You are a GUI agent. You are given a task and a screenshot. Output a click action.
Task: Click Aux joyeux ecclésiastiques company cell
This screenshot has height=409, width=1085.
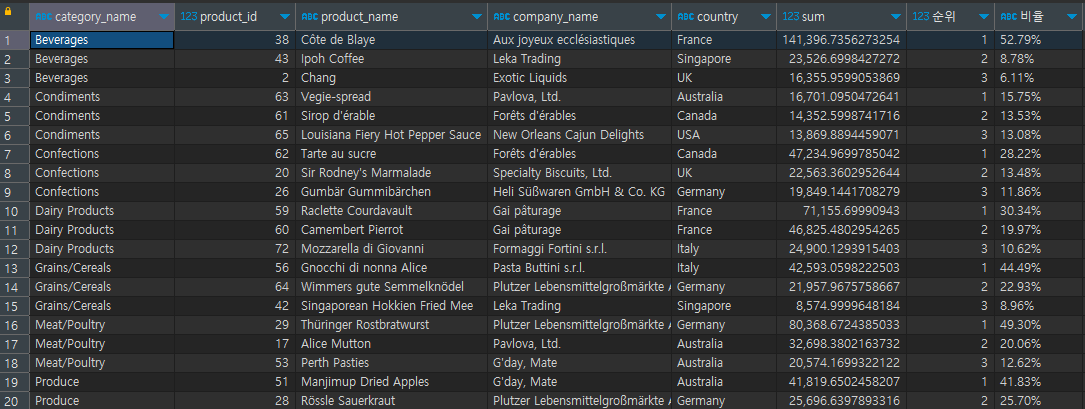[x=579, y=40]
